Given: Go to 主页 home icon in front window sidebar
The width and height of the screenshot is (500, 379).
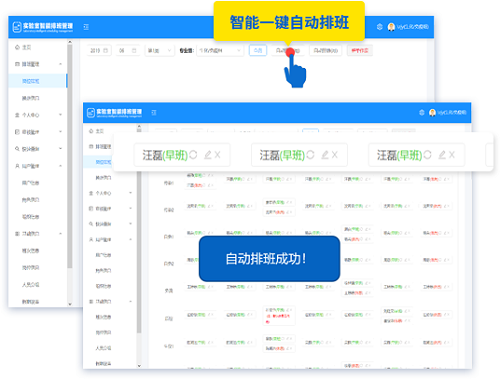Looking at the screenshot, I should pos(91,131).
